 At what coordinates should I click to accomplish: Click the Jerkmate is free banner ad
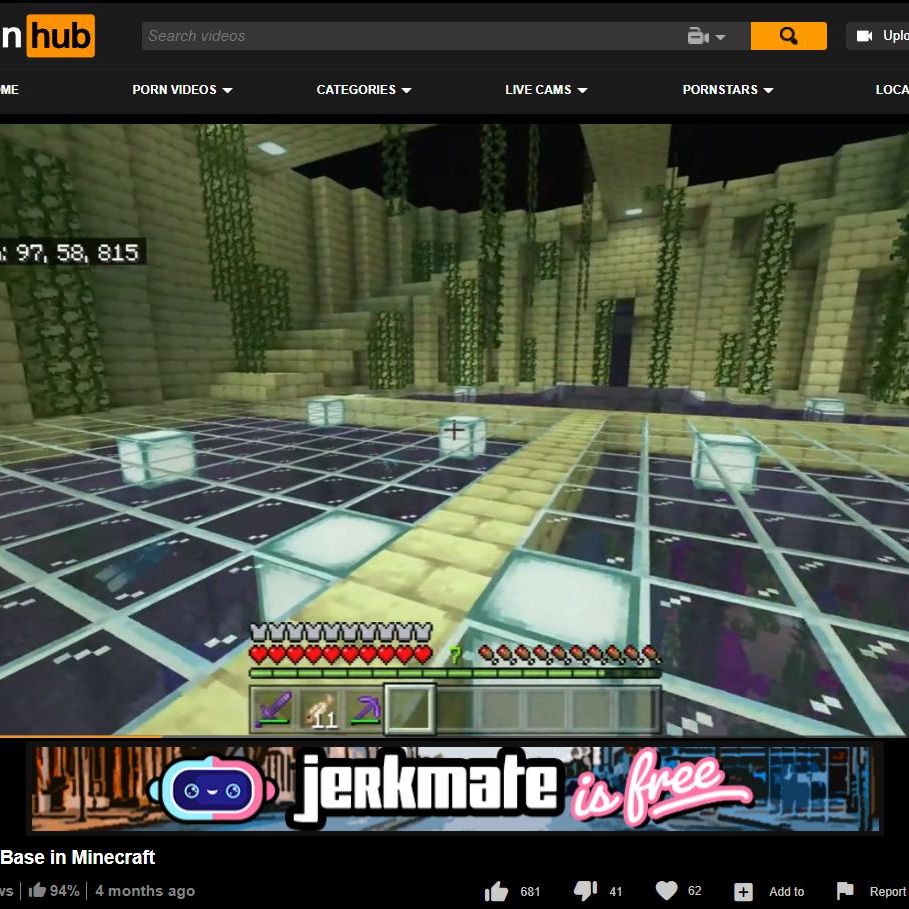click(455, 788)
